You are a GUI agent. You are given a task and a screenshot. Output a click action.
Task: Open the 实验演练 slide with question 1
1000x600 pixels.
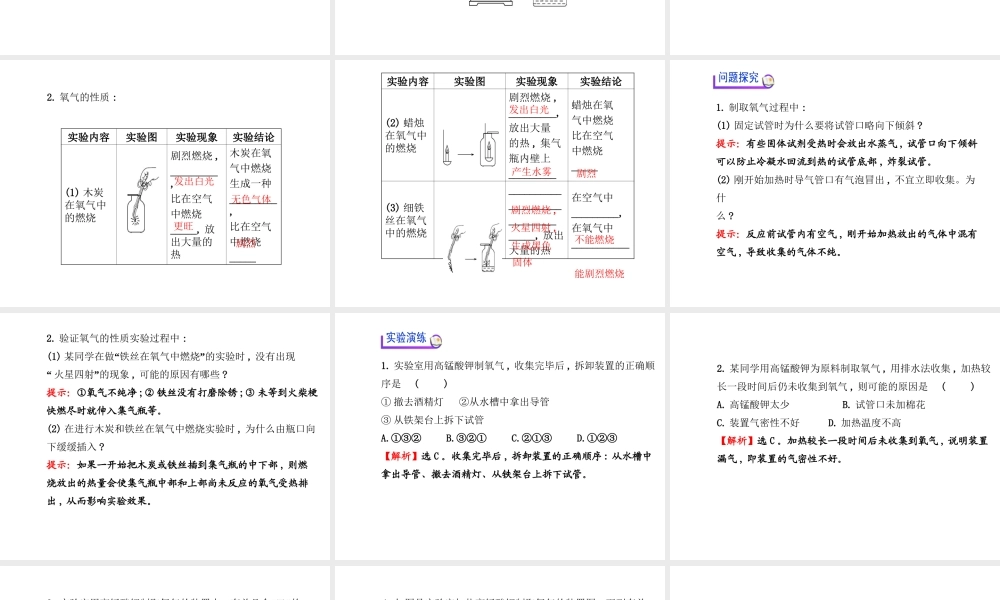click(500, 436)
